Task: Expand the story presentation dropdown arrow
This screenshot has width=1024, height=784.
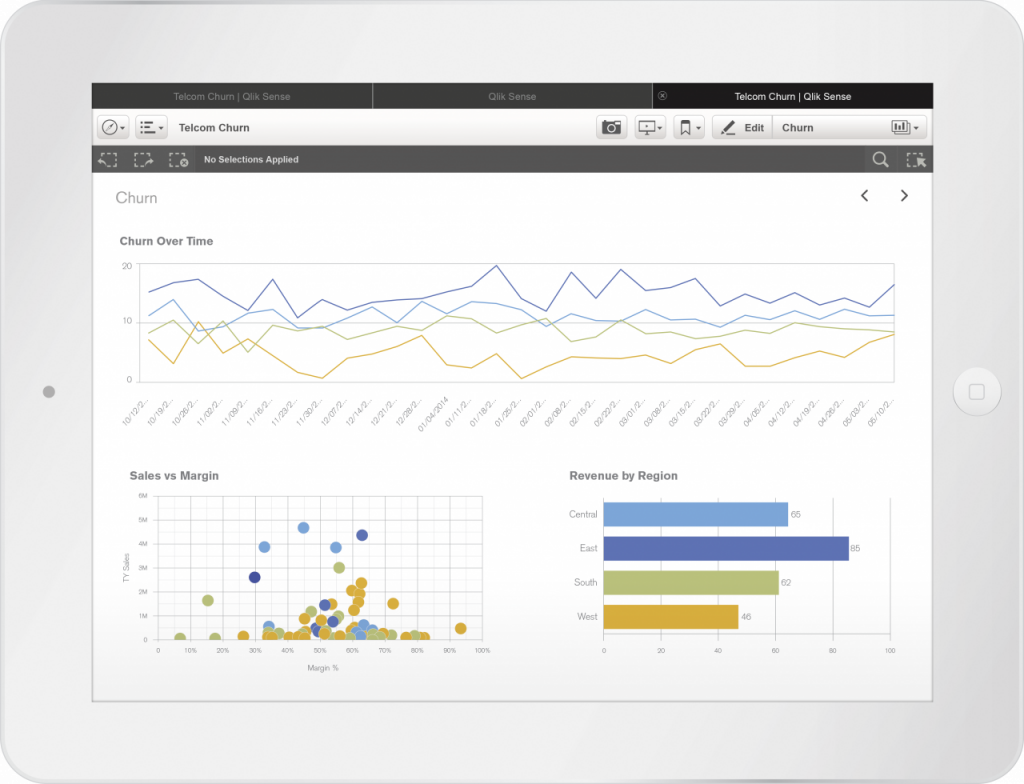Action: 658,127
